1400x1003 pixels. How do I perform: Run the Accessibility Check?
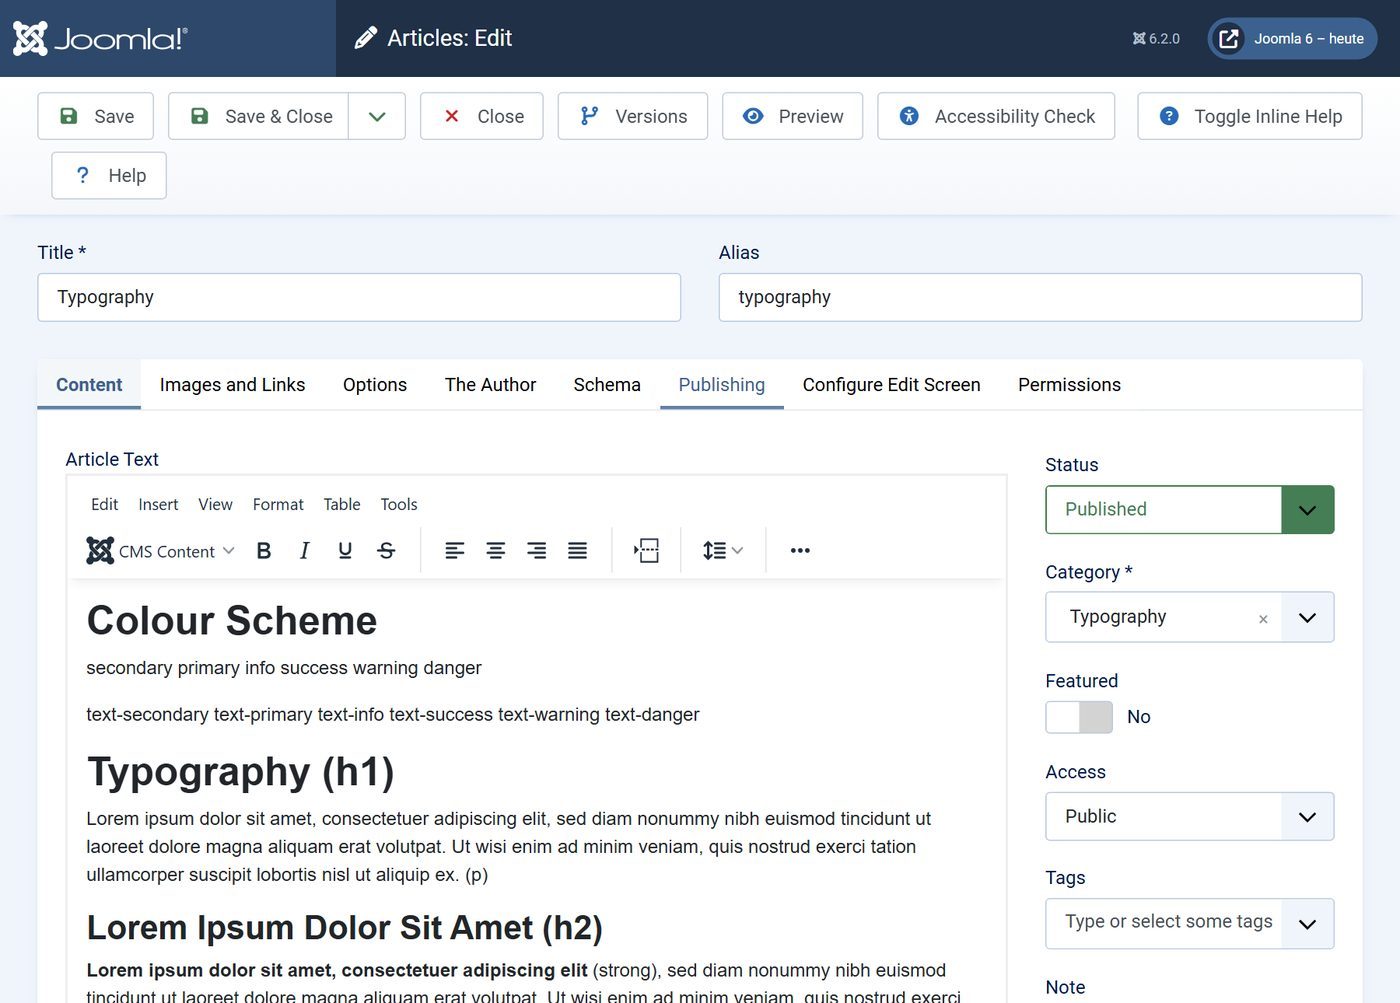(996, 116)
